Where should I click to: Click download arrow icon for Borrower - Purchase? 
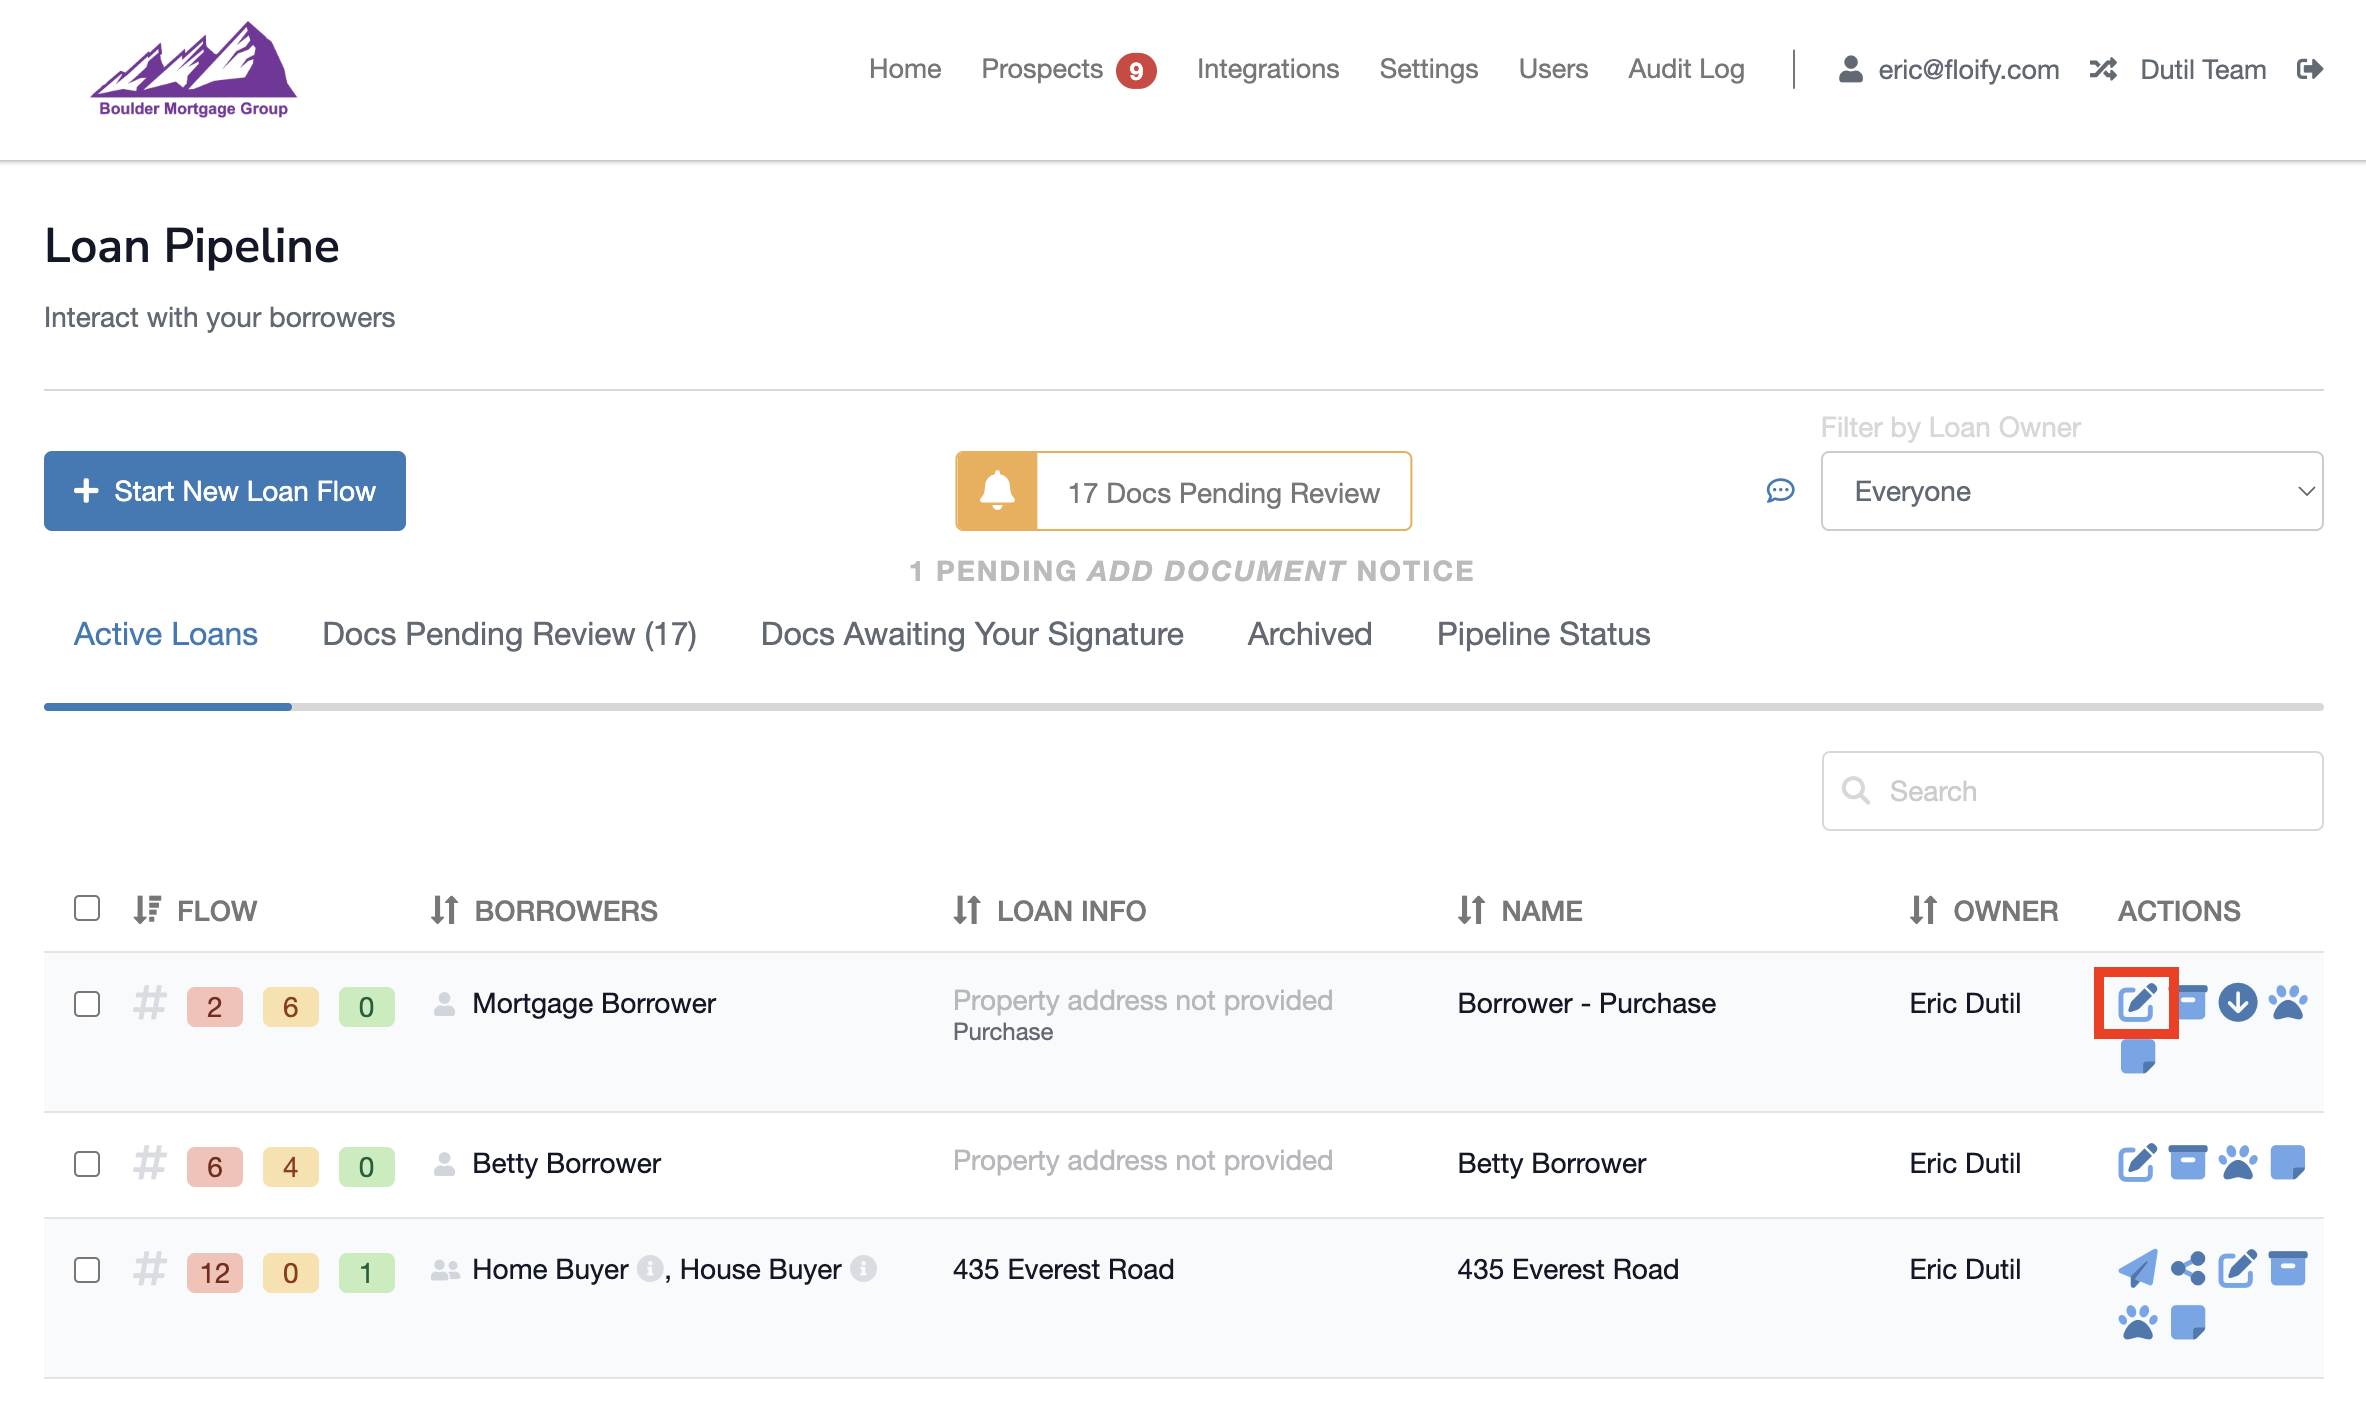(2237, 1002)
